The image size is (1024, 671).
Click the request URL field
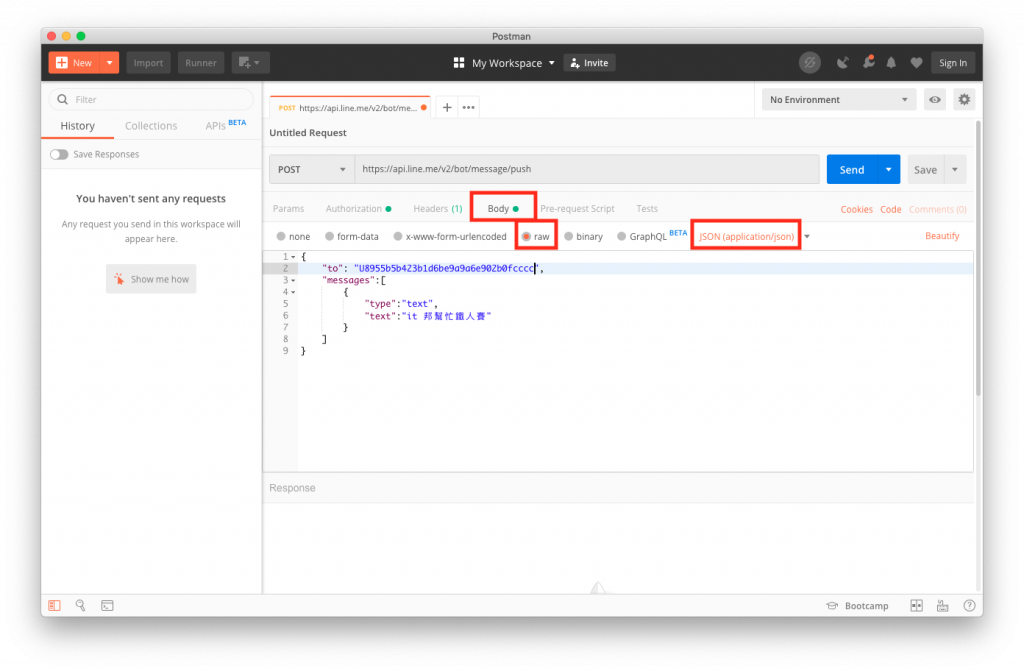tap(586, 169)
